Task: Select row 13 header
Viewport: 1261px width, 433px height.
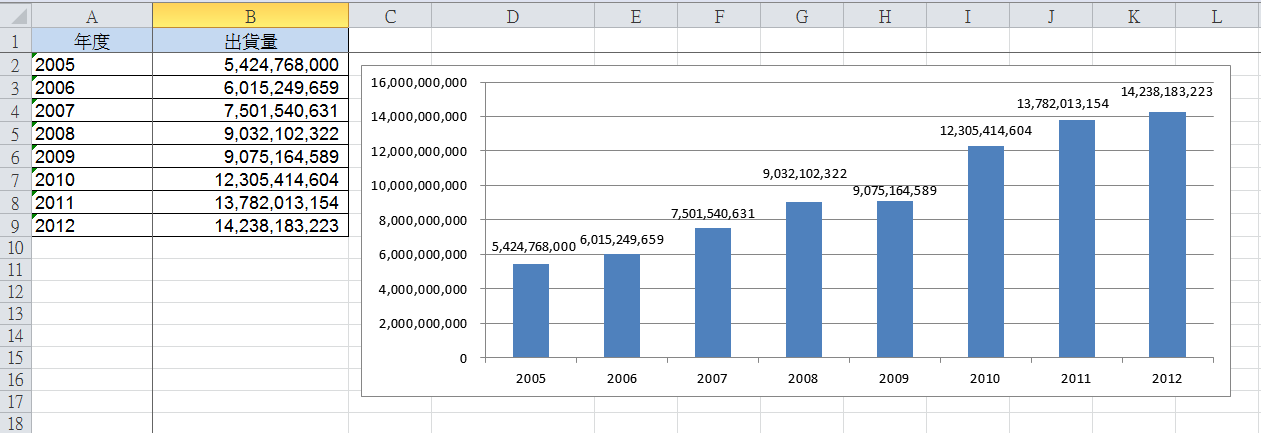Action: pyautogui.click(x=16, y=313)
